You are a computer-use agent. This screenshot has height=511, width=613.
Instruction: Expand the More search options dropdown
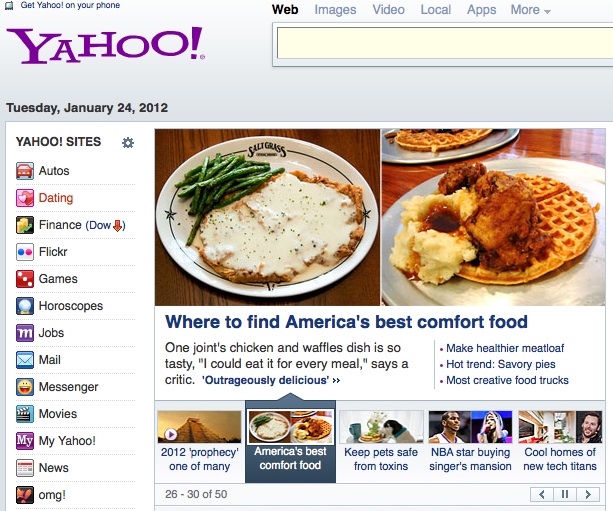(x=531, y=10)
